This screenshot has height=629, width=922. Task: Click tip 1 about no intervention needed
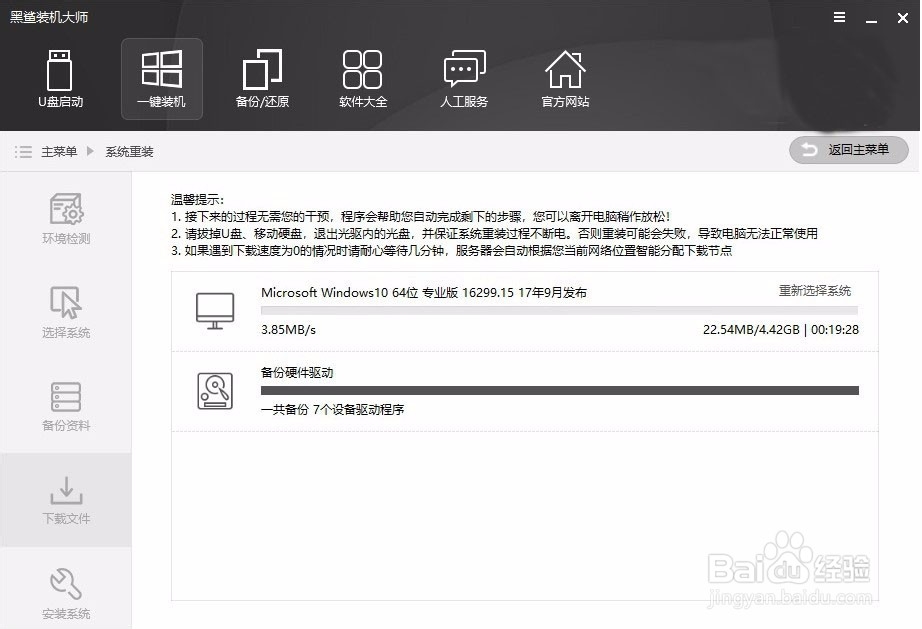click(420, 216)
